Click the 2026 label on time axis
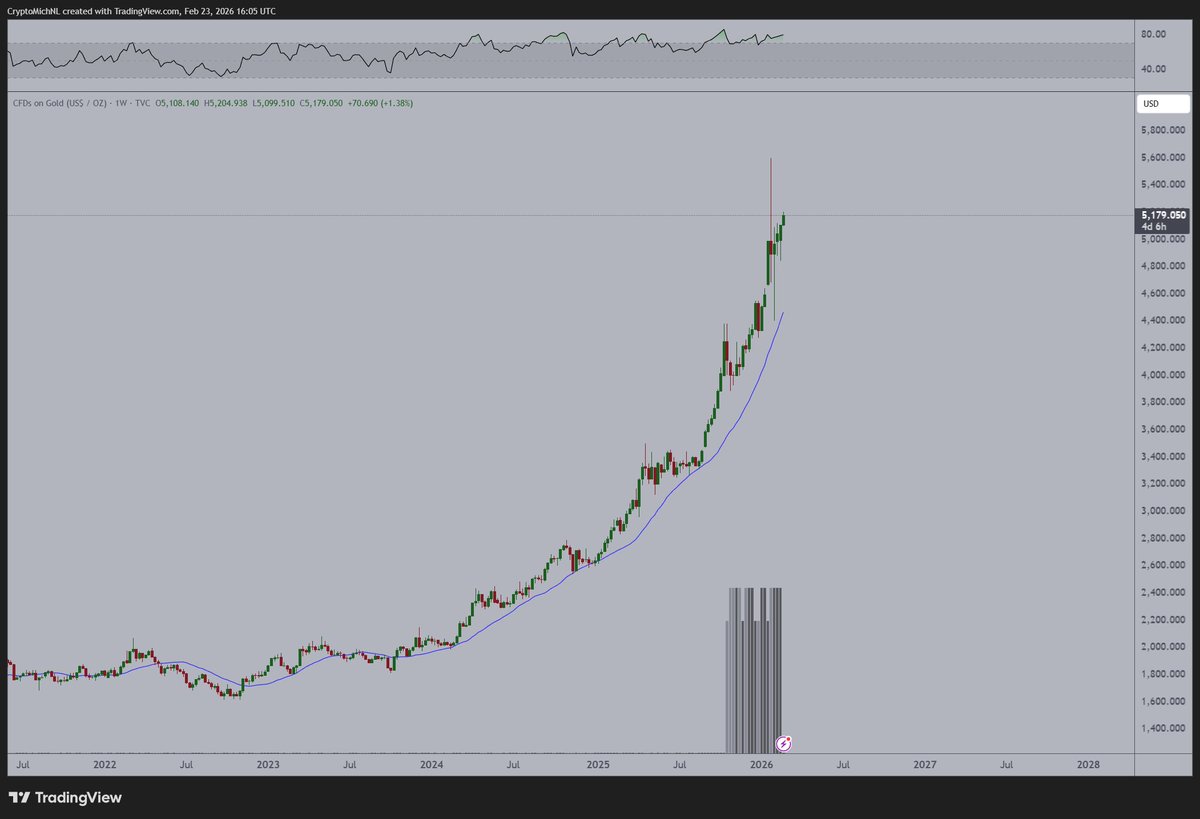1200x819 pixels. click(x=761, y=765)
